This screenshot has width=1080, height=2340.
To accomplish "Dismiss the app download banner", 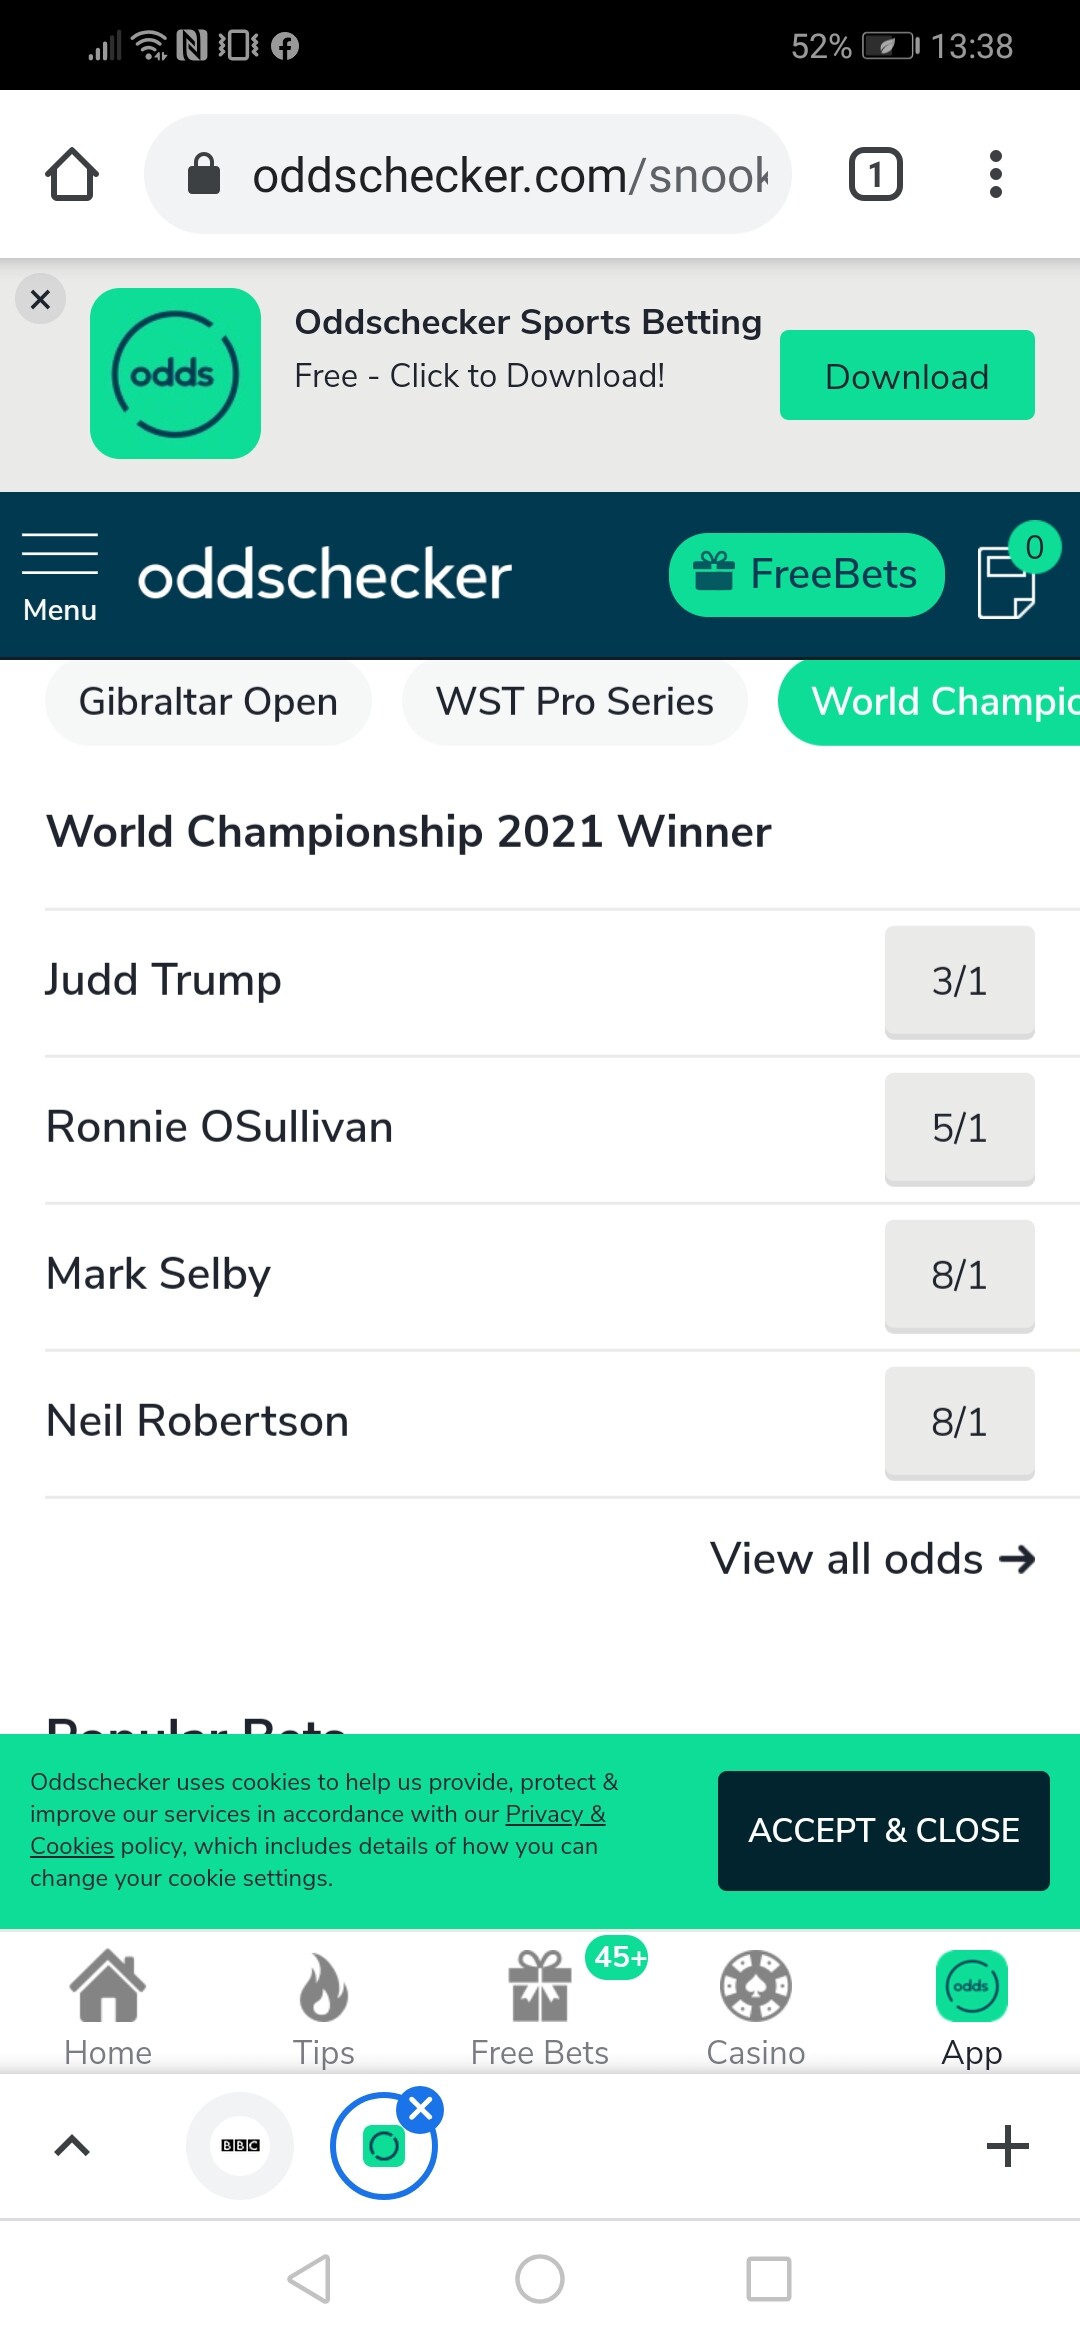I will click(x=41, y=299).
